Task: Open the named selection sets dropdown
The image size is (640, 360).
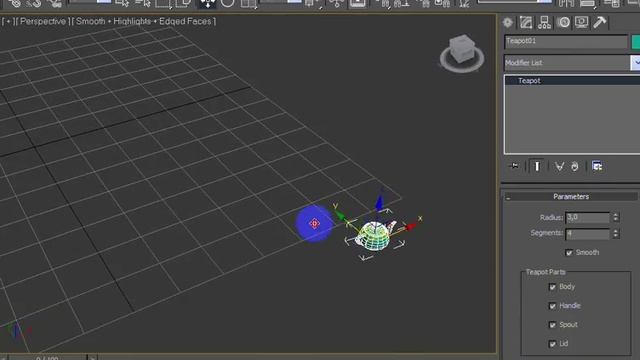Action: (x=515, y=2)
